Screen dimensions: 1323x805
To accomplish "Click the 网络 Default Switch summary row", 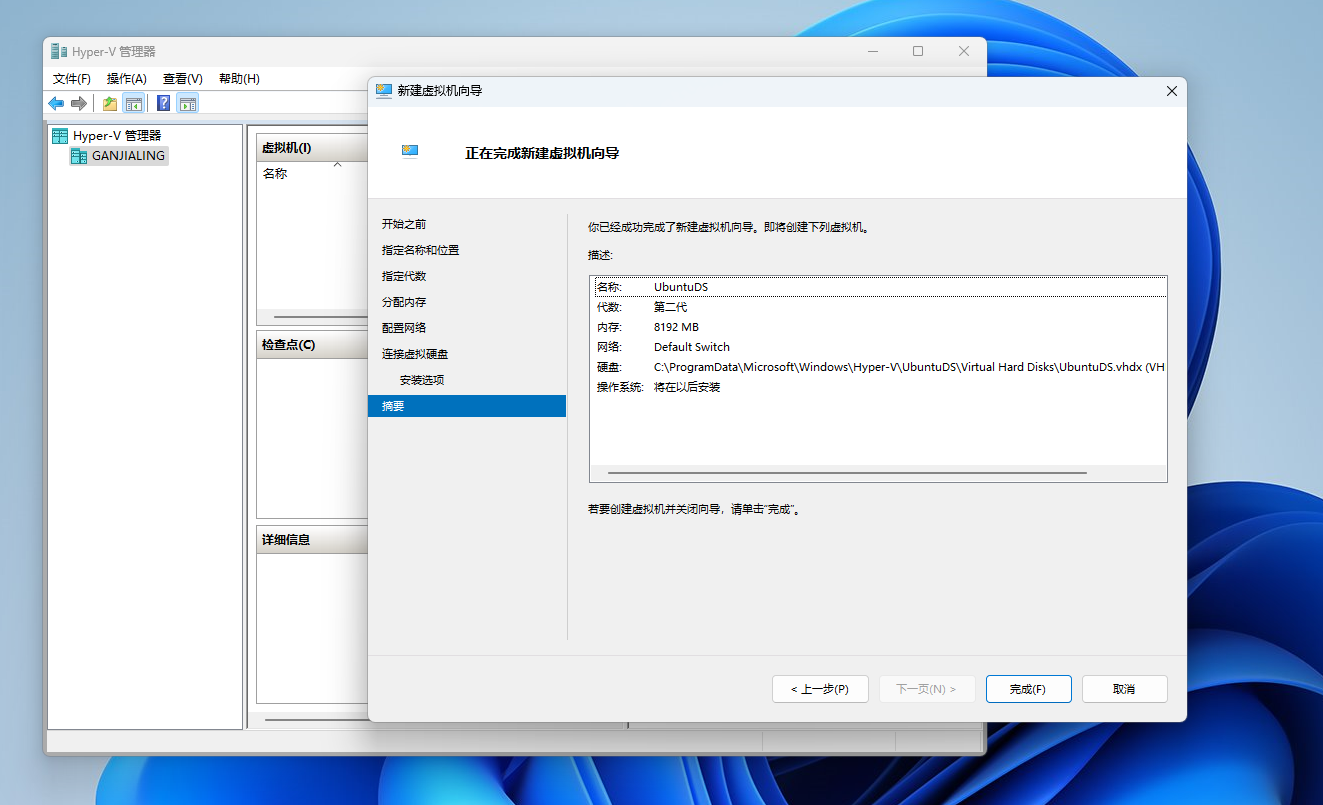I will coord(880,347).
